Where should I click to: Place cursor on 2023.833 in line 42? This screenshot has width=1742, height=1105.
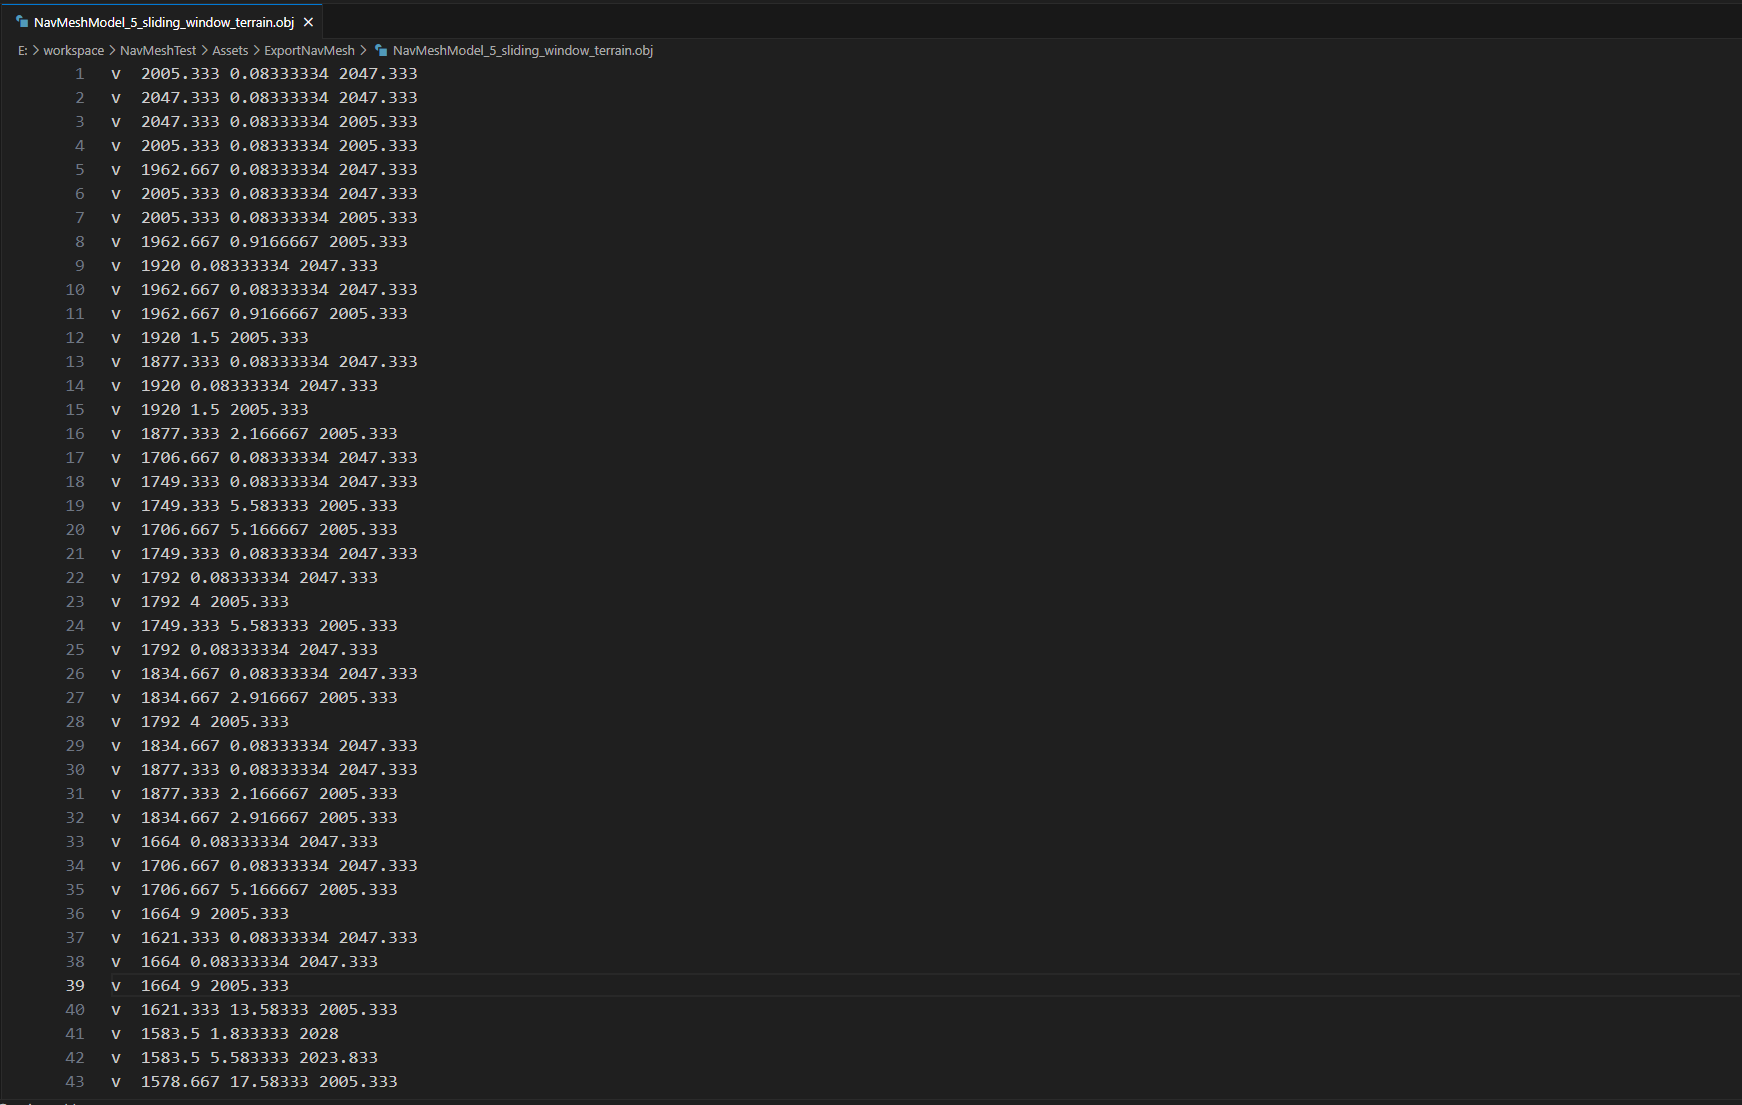pyautogui.click(x=338, y=1058)
